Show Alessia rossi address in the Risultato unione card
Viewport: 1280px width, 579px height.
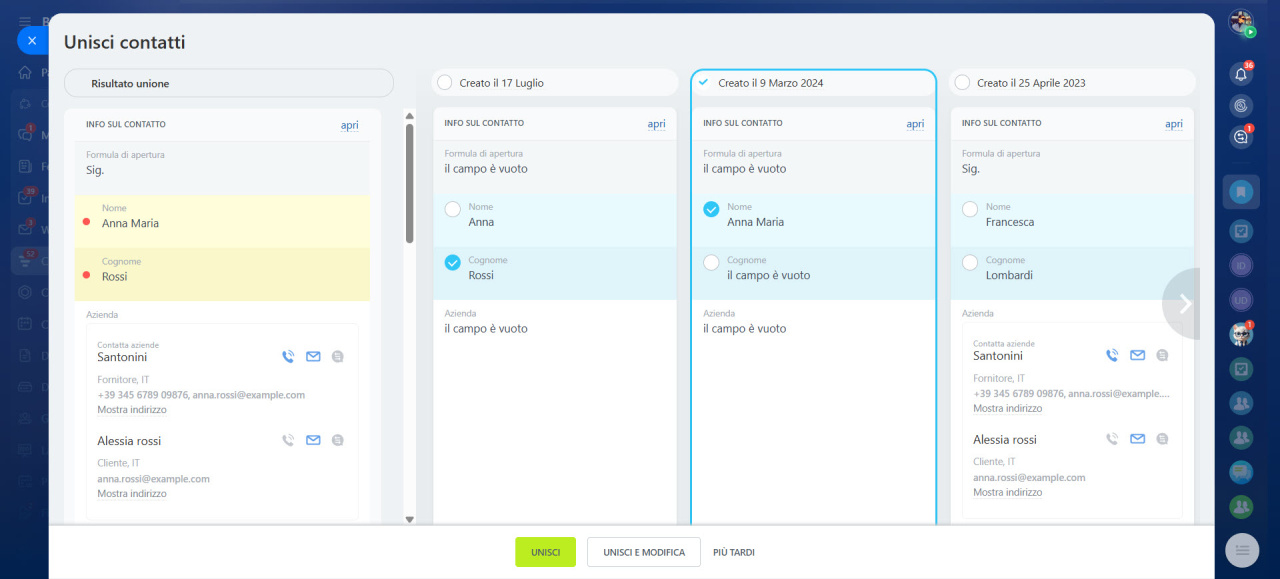click(x=132, y=494)
